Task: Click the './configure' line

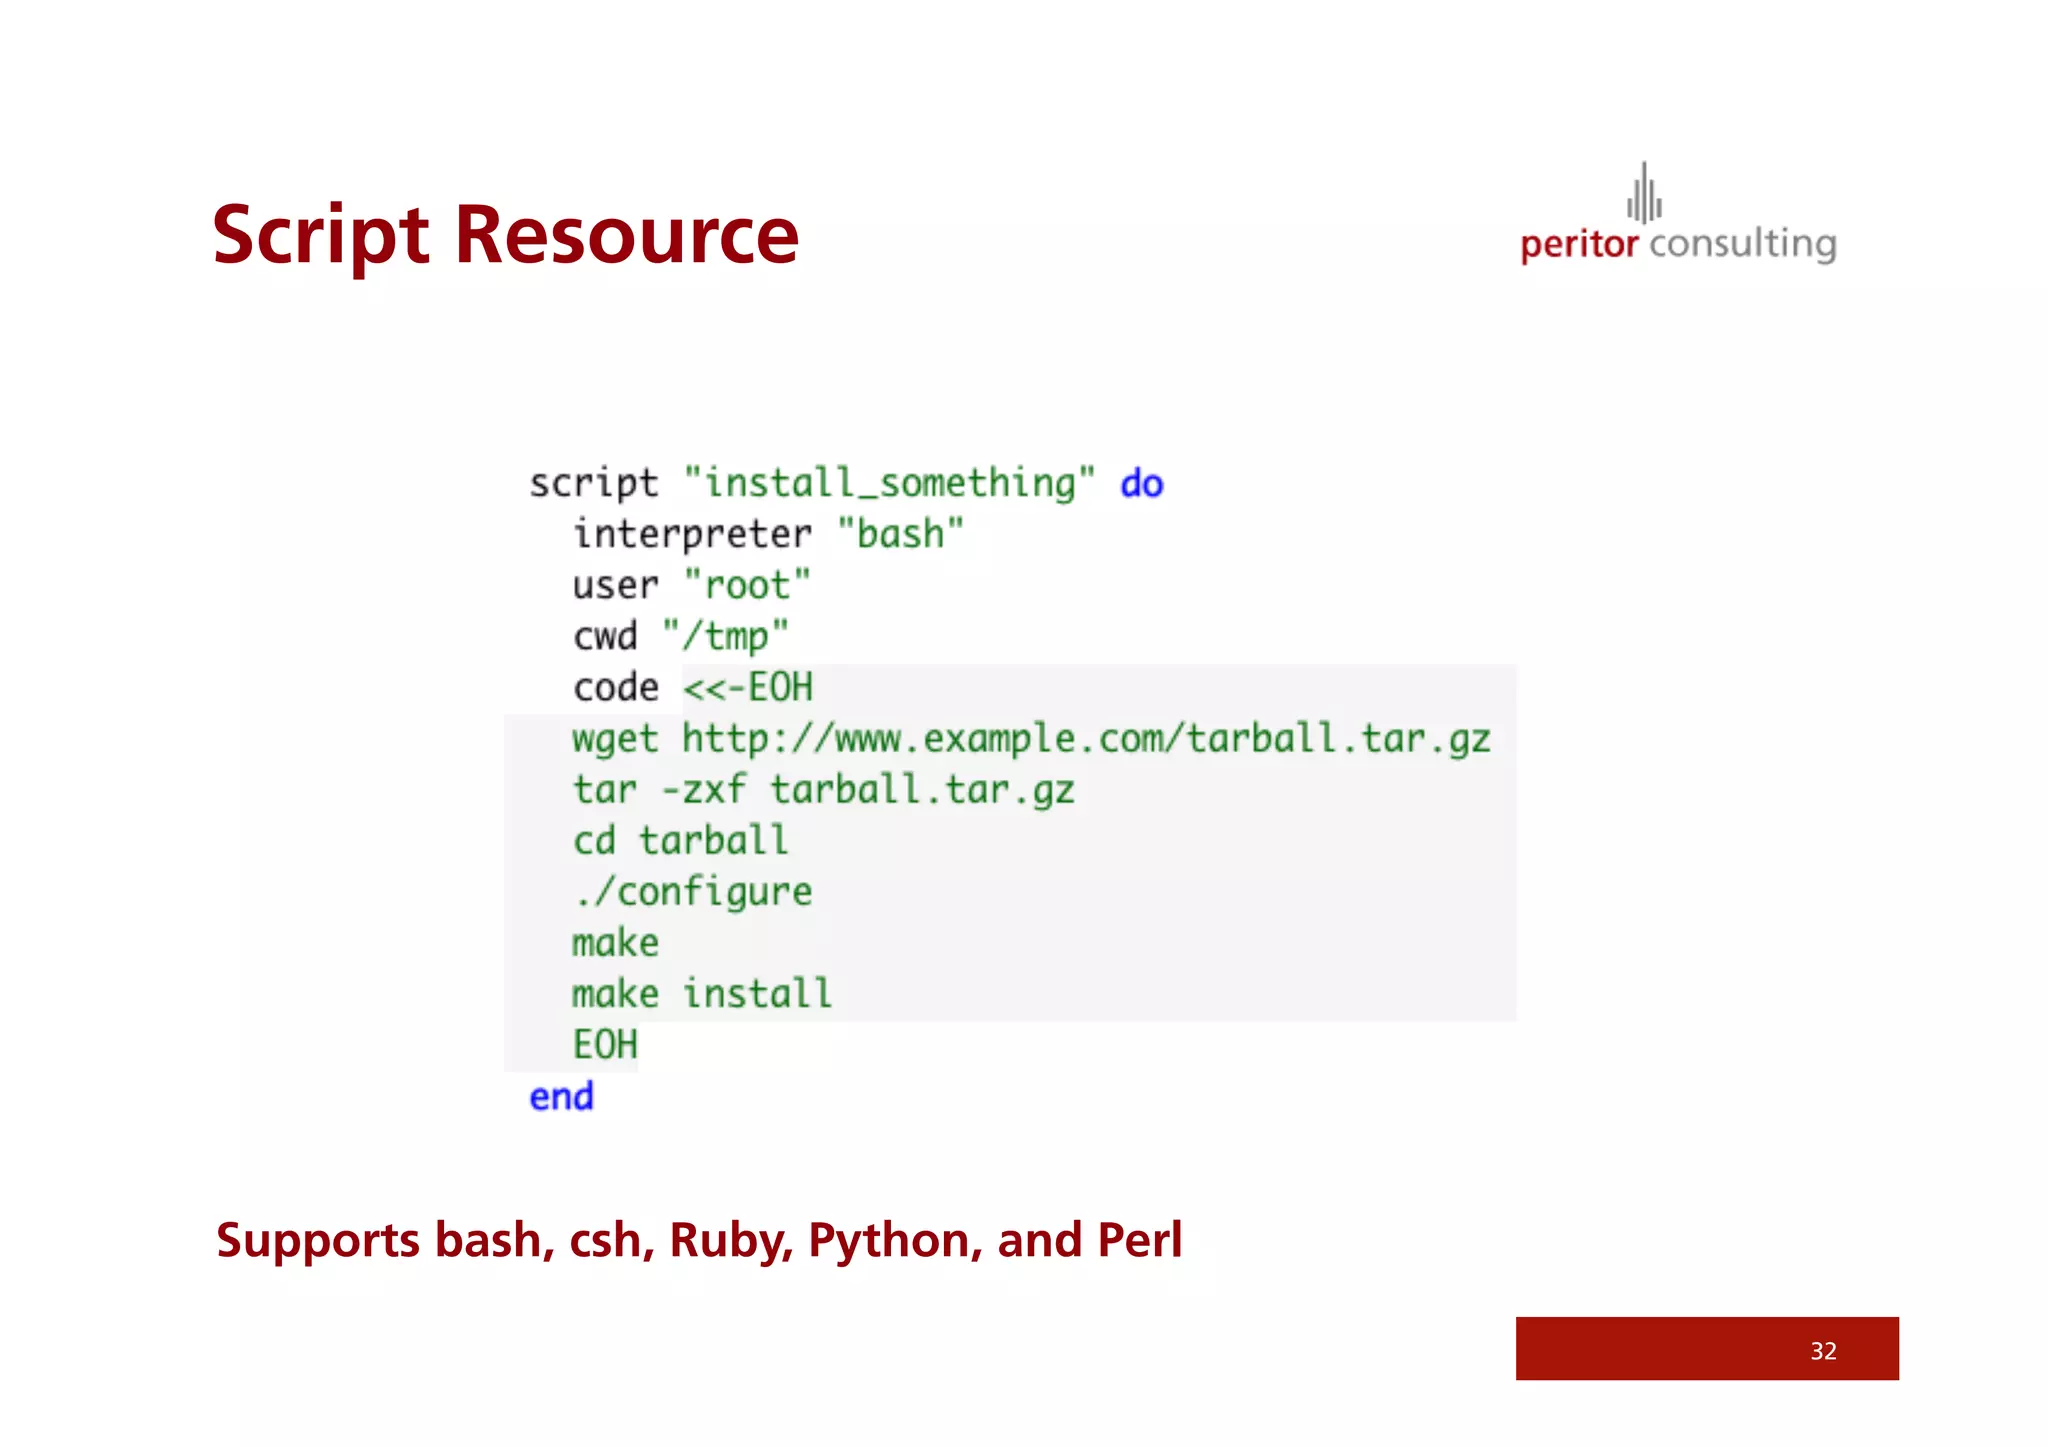Action: 693,893
